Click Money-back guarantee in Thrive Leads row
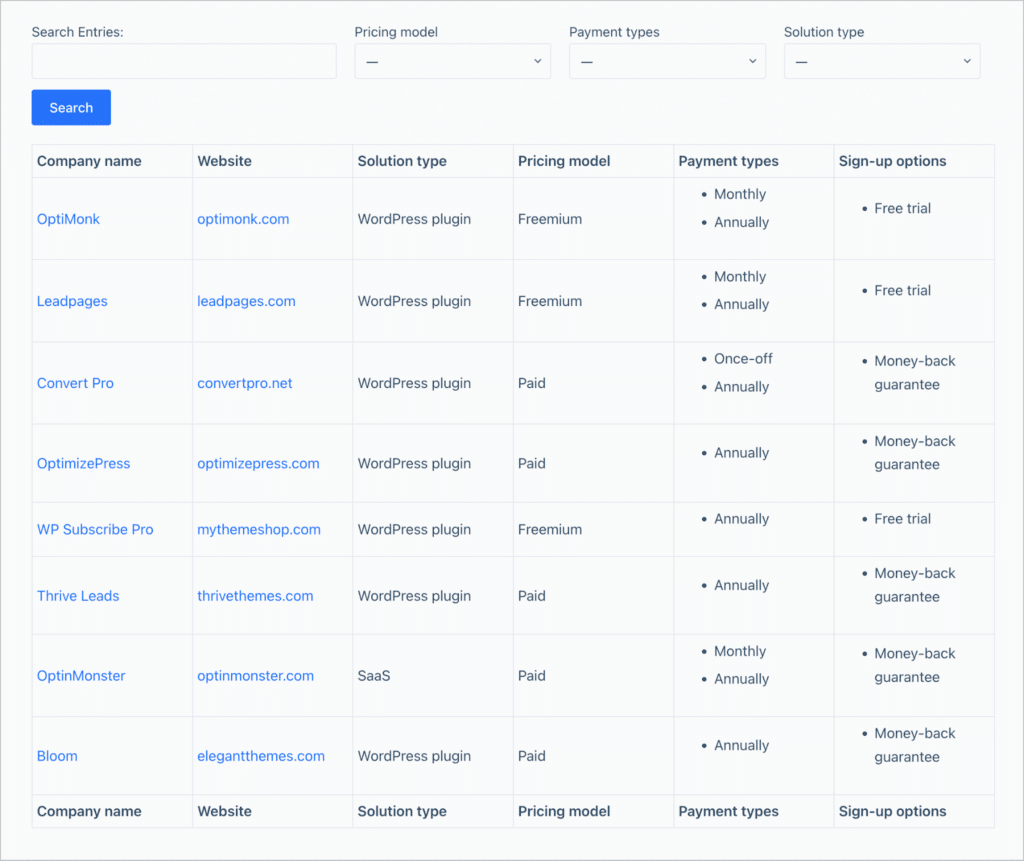The width and height of the screenshot is (1024, 861). 915,585
